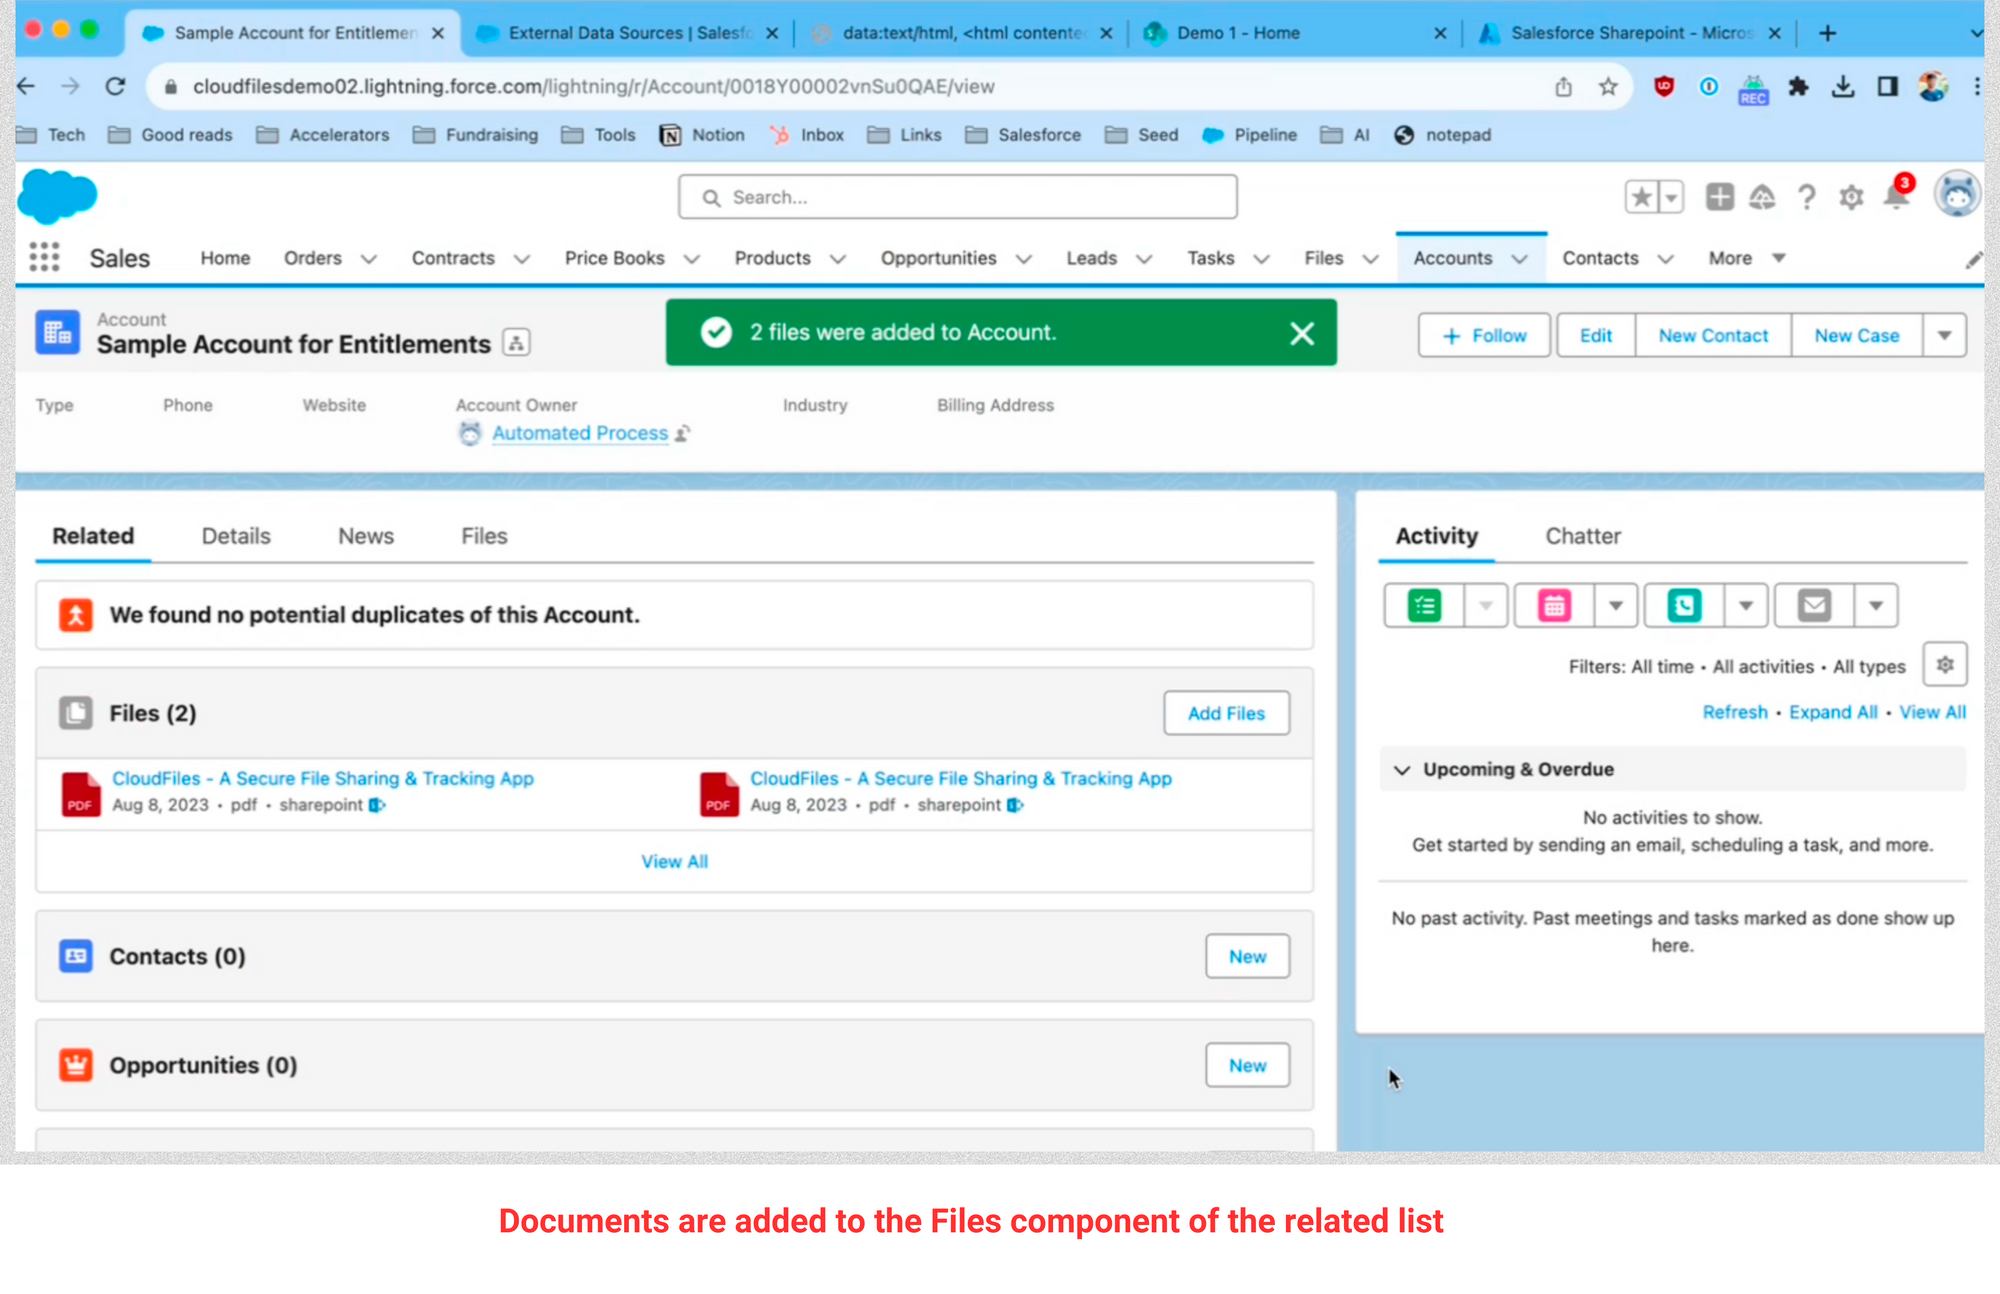This screenshot has width=2000, height=1294.
Task: Switch to the Files tab
Action: (484, 536)
